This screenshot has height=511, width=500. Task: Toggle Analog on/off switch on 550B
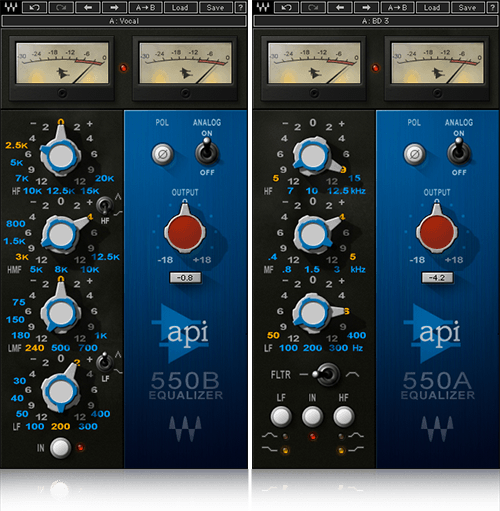tap(207, 152)
